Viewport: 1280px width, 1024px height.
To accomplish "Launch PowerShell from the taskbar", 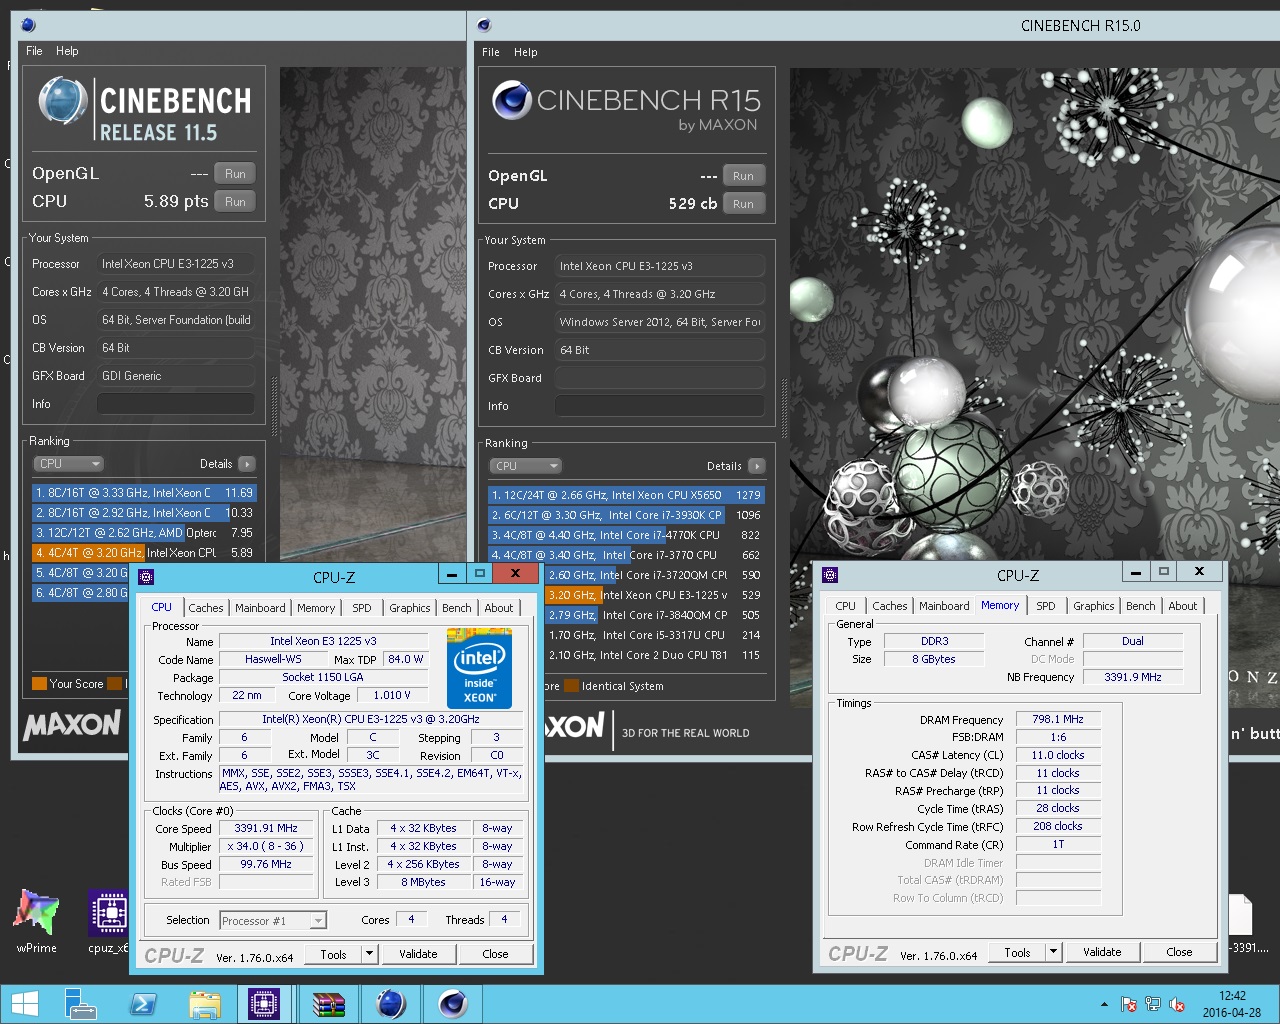I will (x=143, y=1003).
